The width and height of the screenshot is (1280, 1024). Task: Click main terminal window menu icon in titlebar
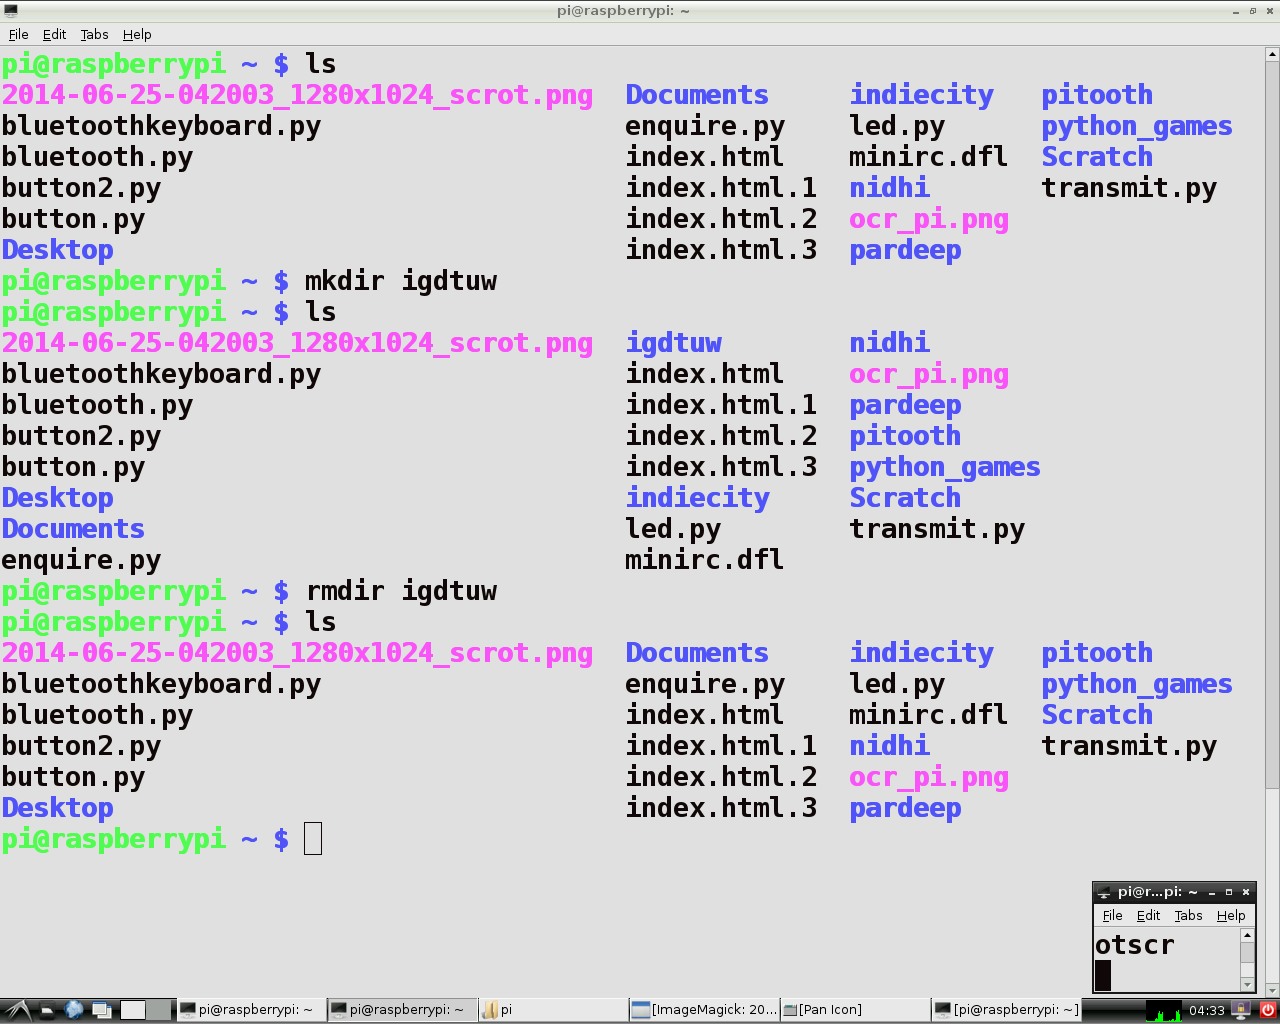coord(10,11)
